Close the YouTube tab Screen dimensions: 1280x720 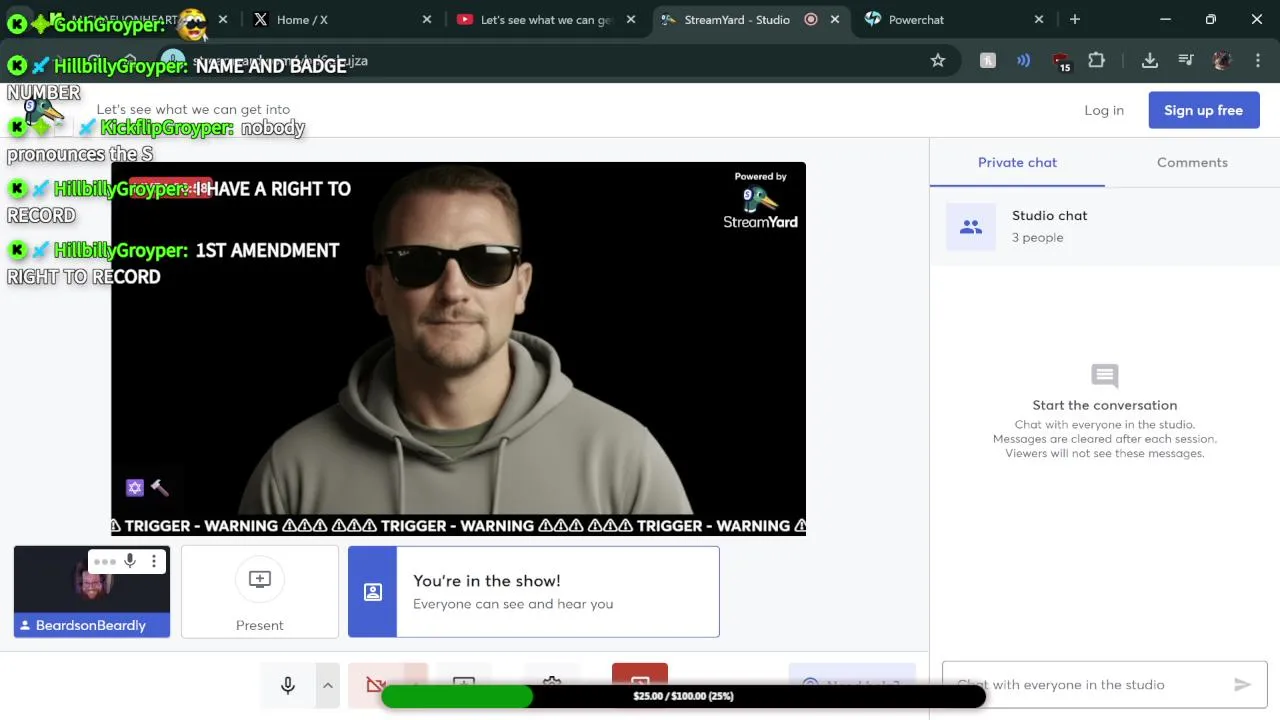(631, 19)
